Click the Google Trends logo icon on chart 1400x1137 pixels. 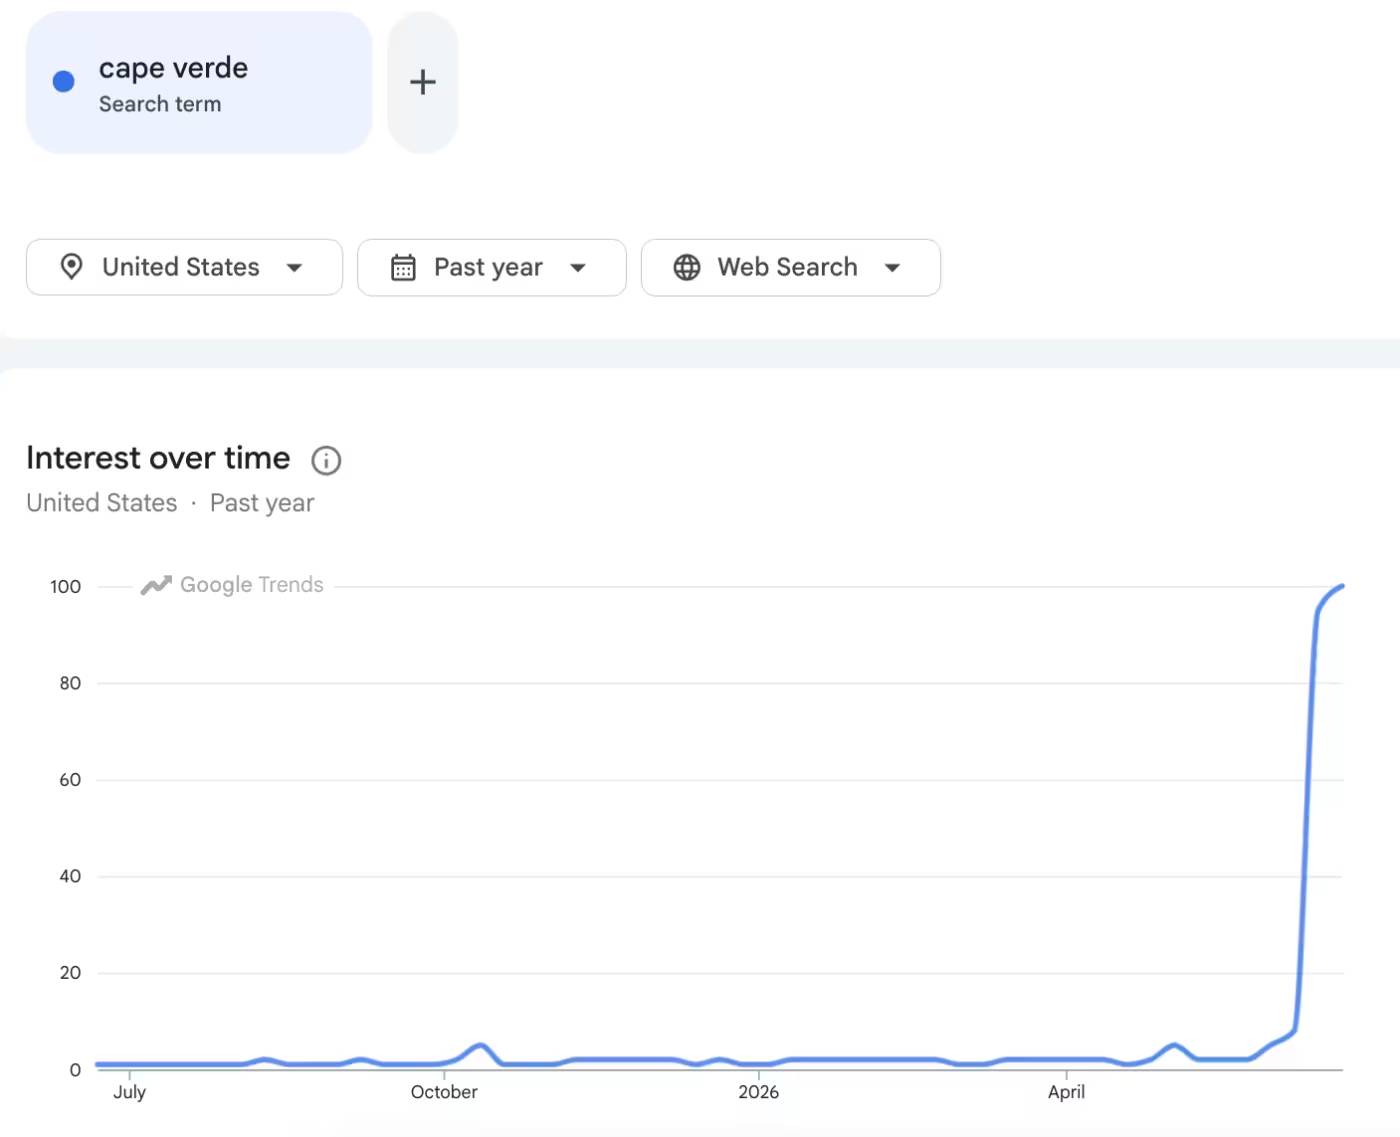pos(156,585)
